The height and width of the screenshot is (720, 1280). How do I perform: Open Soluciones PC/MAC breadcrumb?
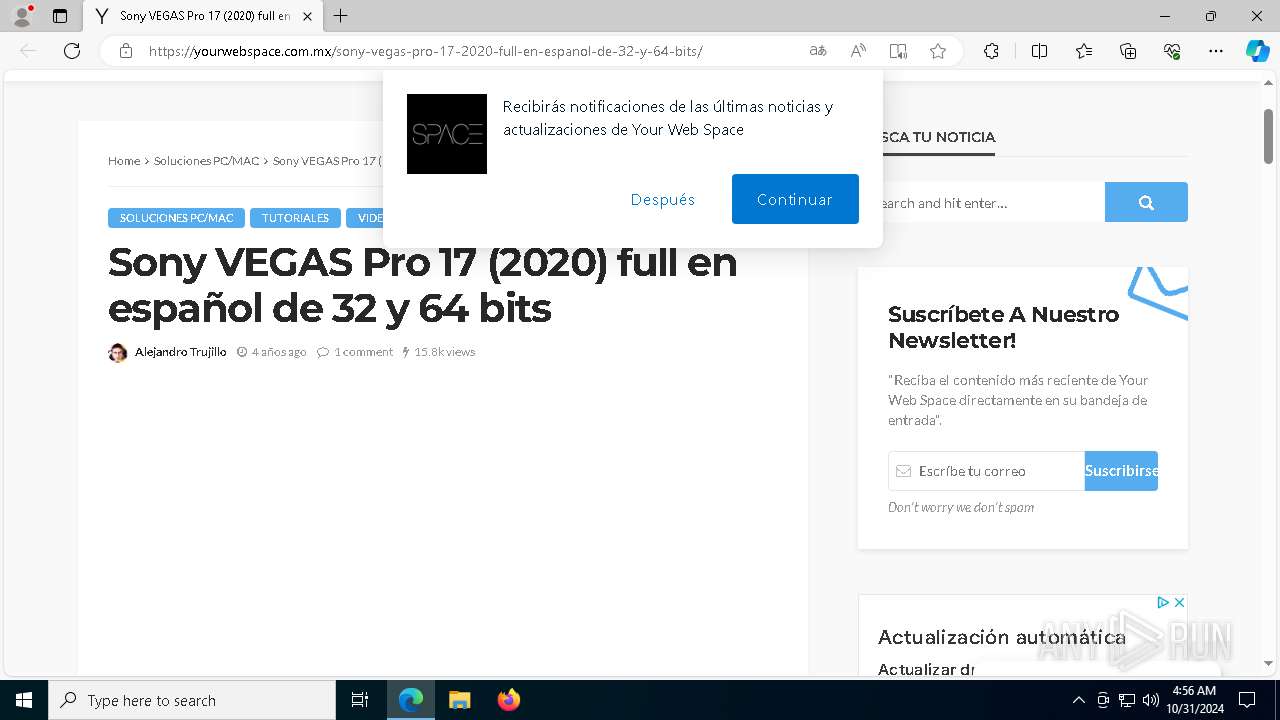206,161
